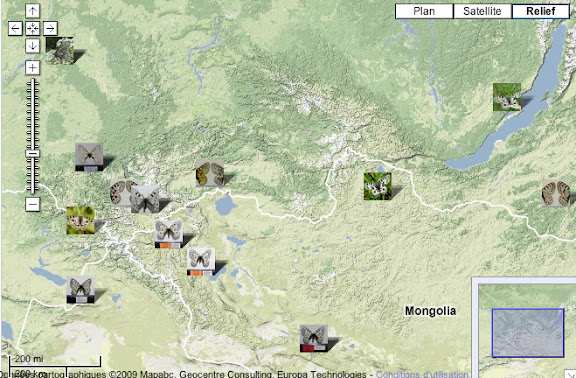Switch to Plan map view

(x=424, y=11)
